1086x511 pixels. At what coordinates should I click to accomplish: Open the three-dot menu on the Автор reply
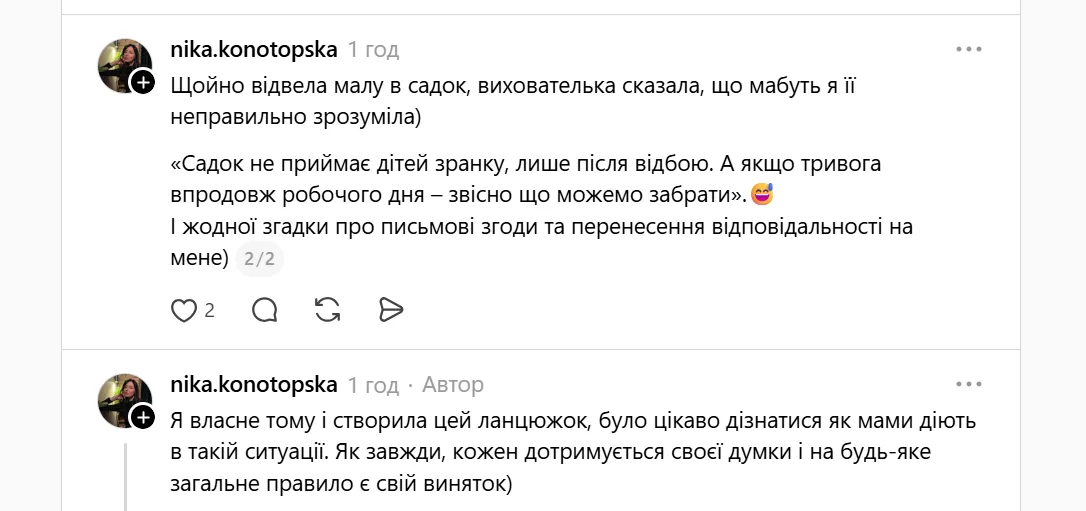point(969,384)
